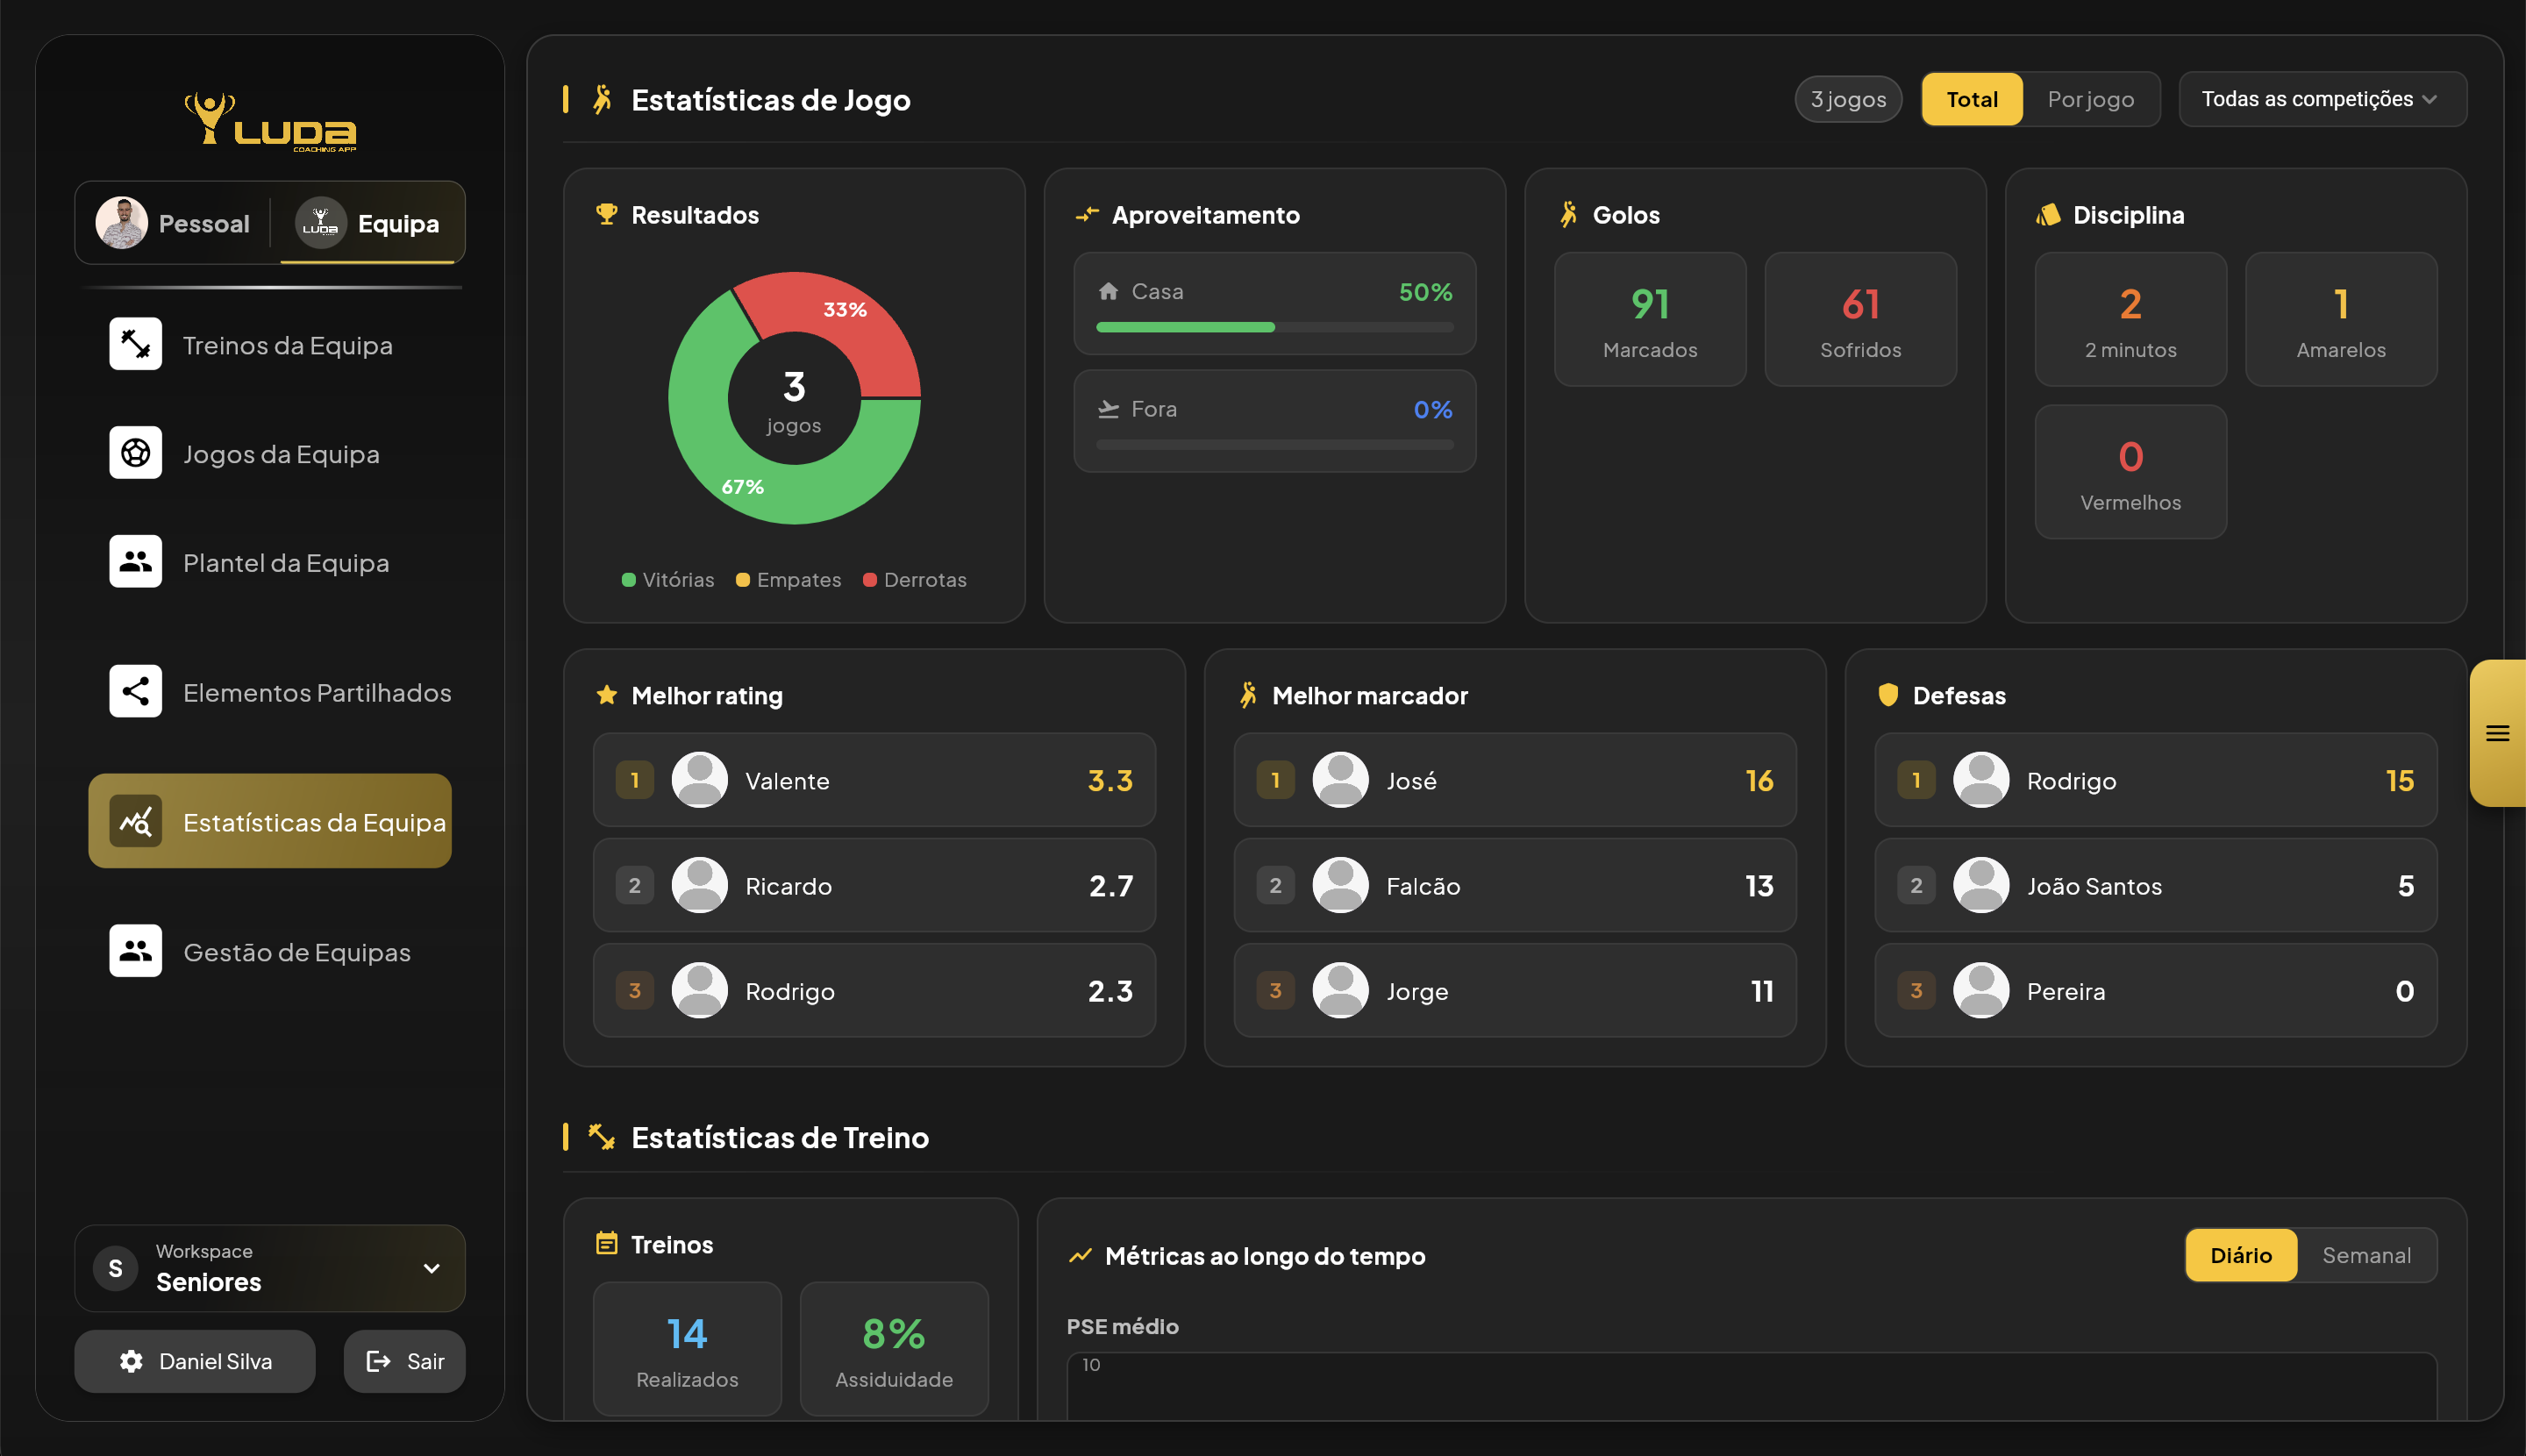Open Todas as competições dropdown
The height and width of the screenshot is (1456, 2526).
point(2321,99)
